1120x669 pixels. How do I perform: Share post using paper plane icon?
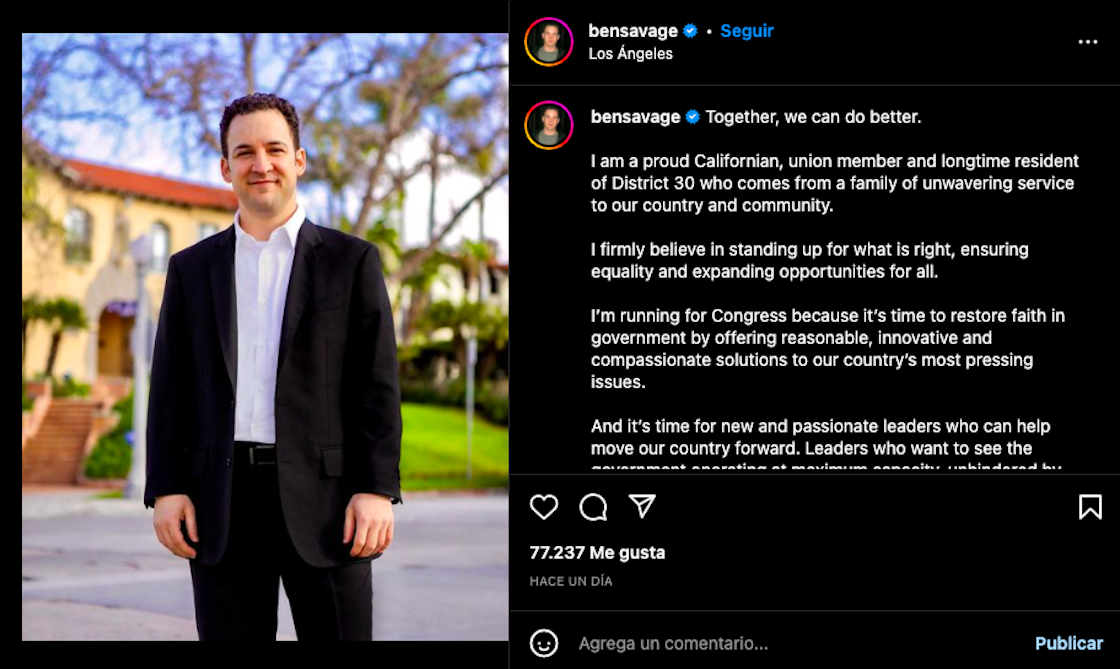pyautogui.click(x=642, y=506)
